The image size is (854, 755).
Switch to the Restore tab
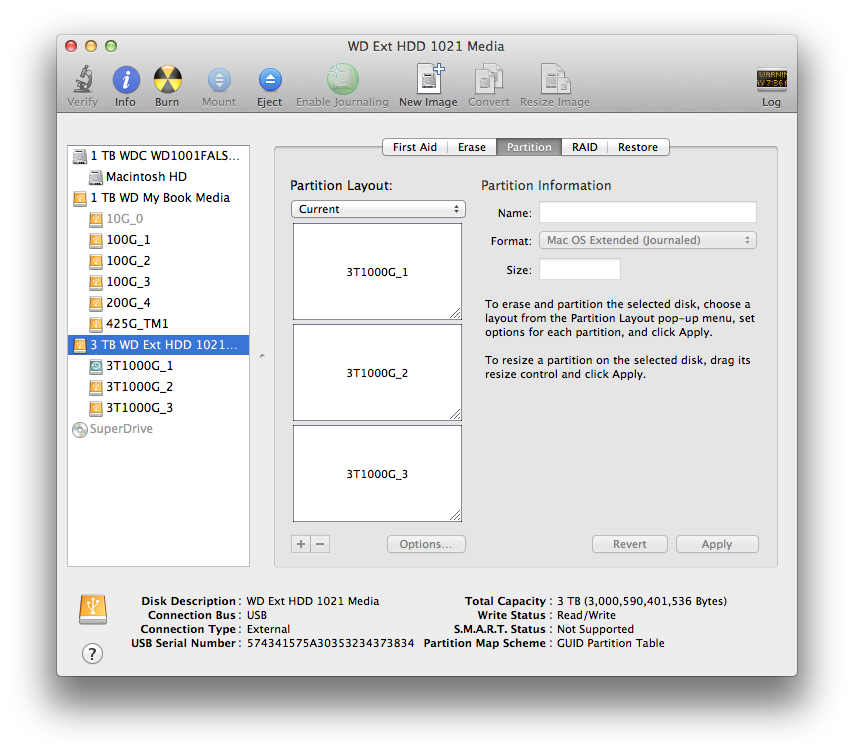coord(638,147)
